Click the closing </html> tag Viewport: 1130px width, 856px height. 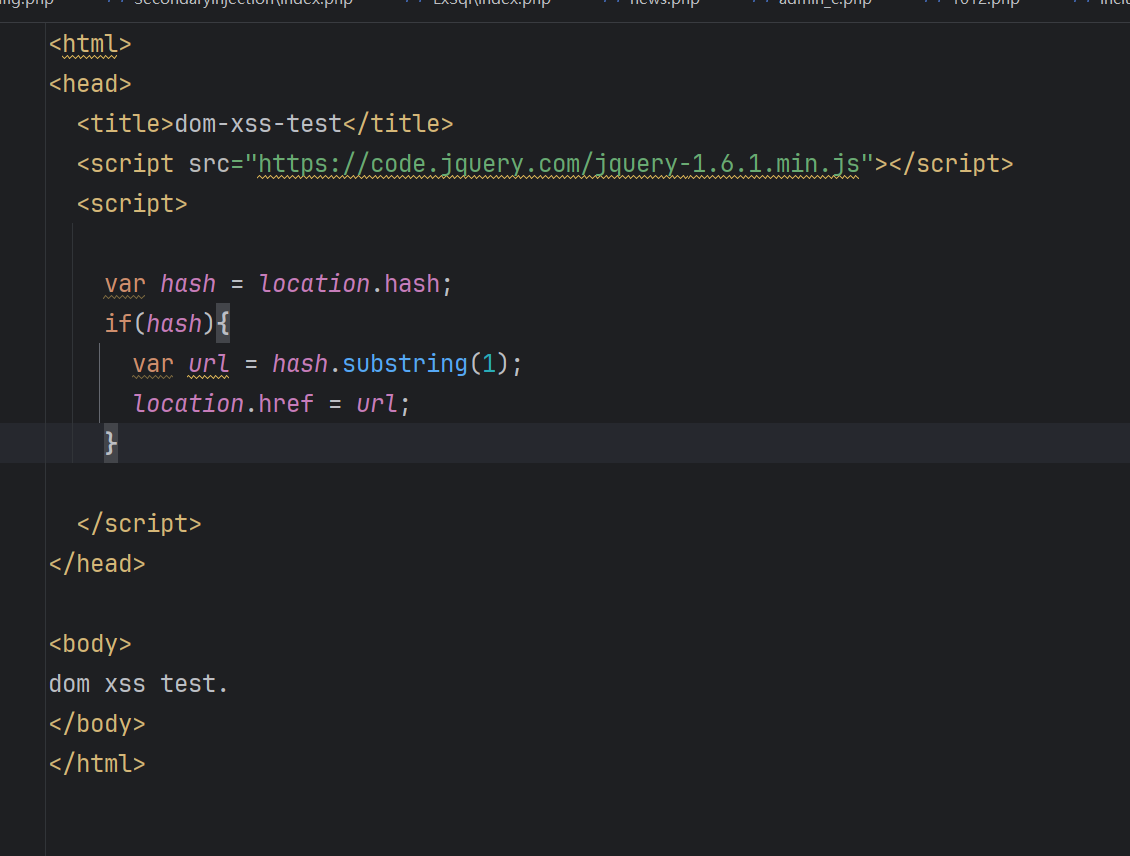(x=97, y=764)
